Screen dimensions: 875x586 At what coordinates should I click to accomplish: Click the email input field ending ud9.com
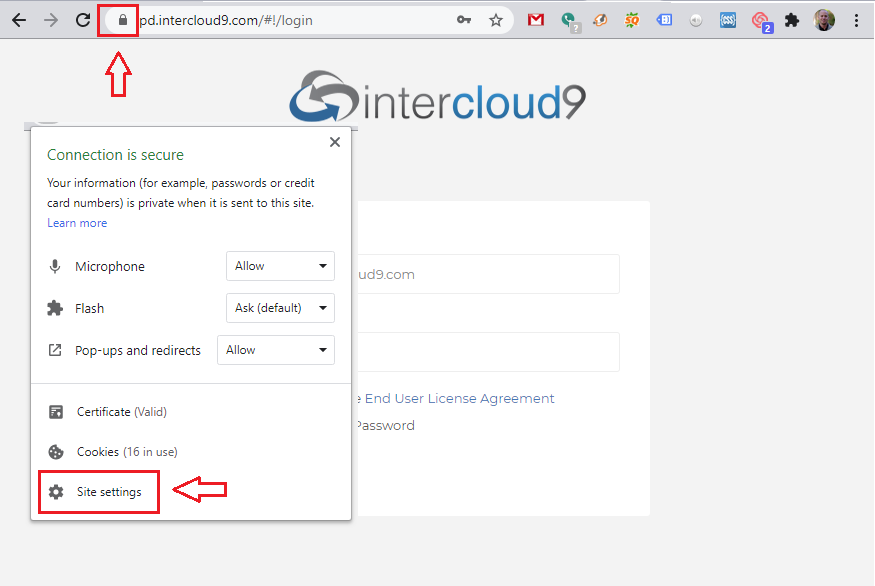click(x=488, y=274)
